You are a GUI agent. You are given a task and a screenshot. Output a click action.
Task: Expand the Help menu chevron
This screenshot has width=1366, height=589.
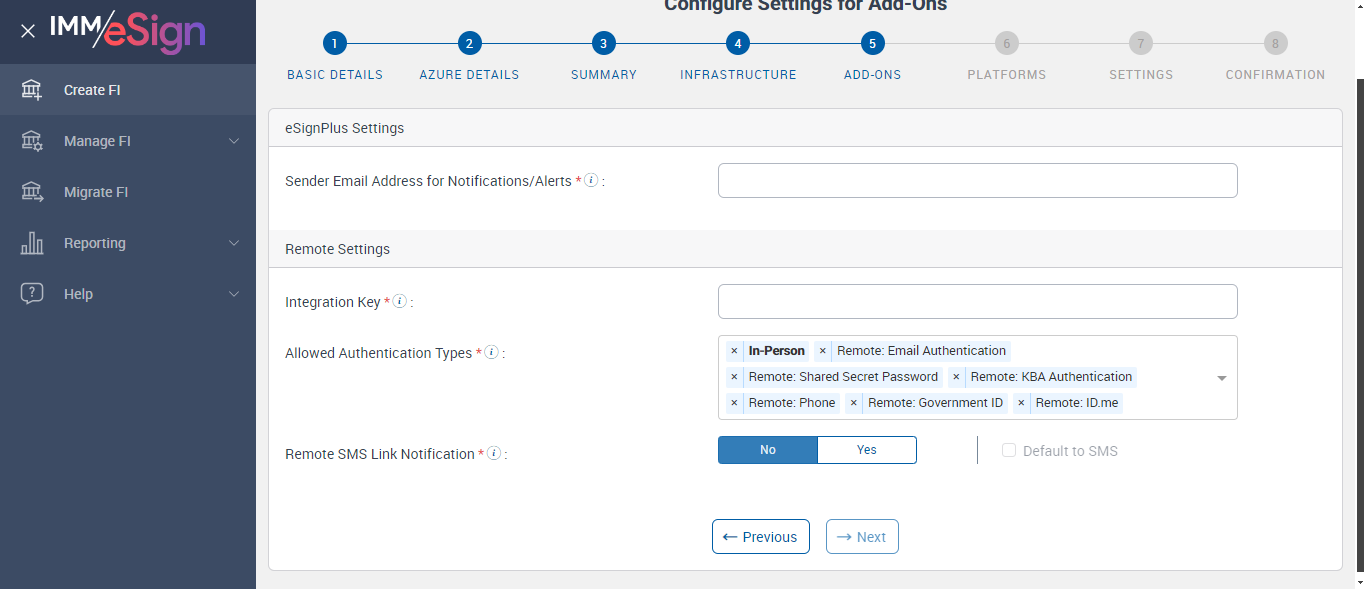234,294
